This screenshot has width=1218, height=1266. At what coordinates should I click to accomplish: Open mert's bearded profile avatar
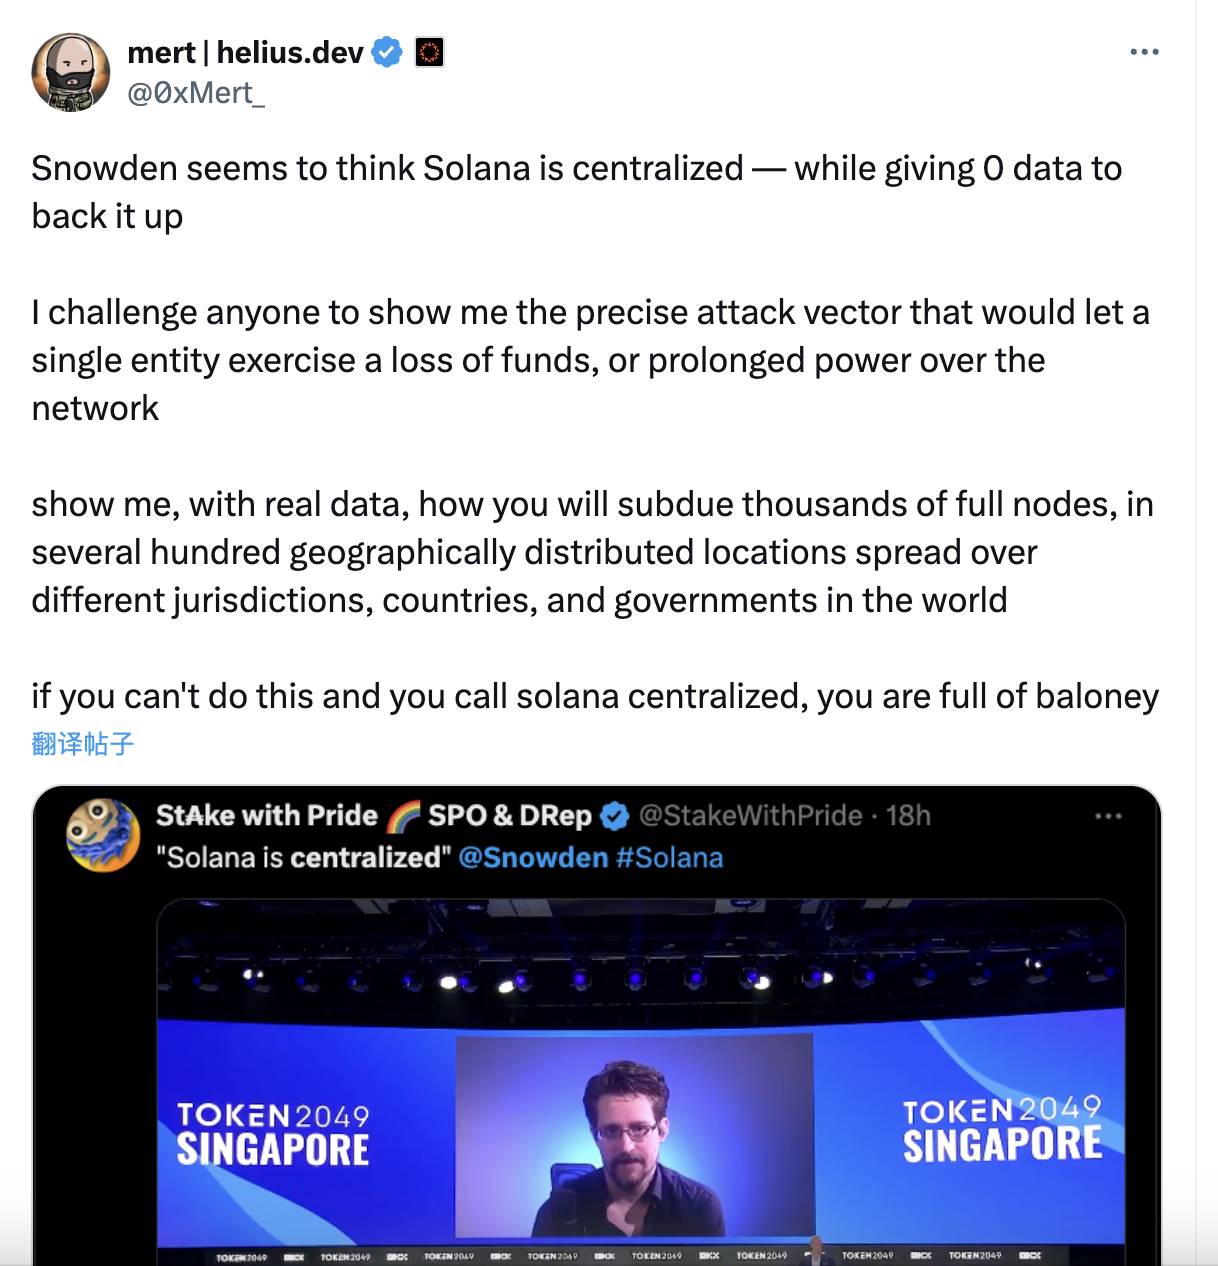point(70,72)
